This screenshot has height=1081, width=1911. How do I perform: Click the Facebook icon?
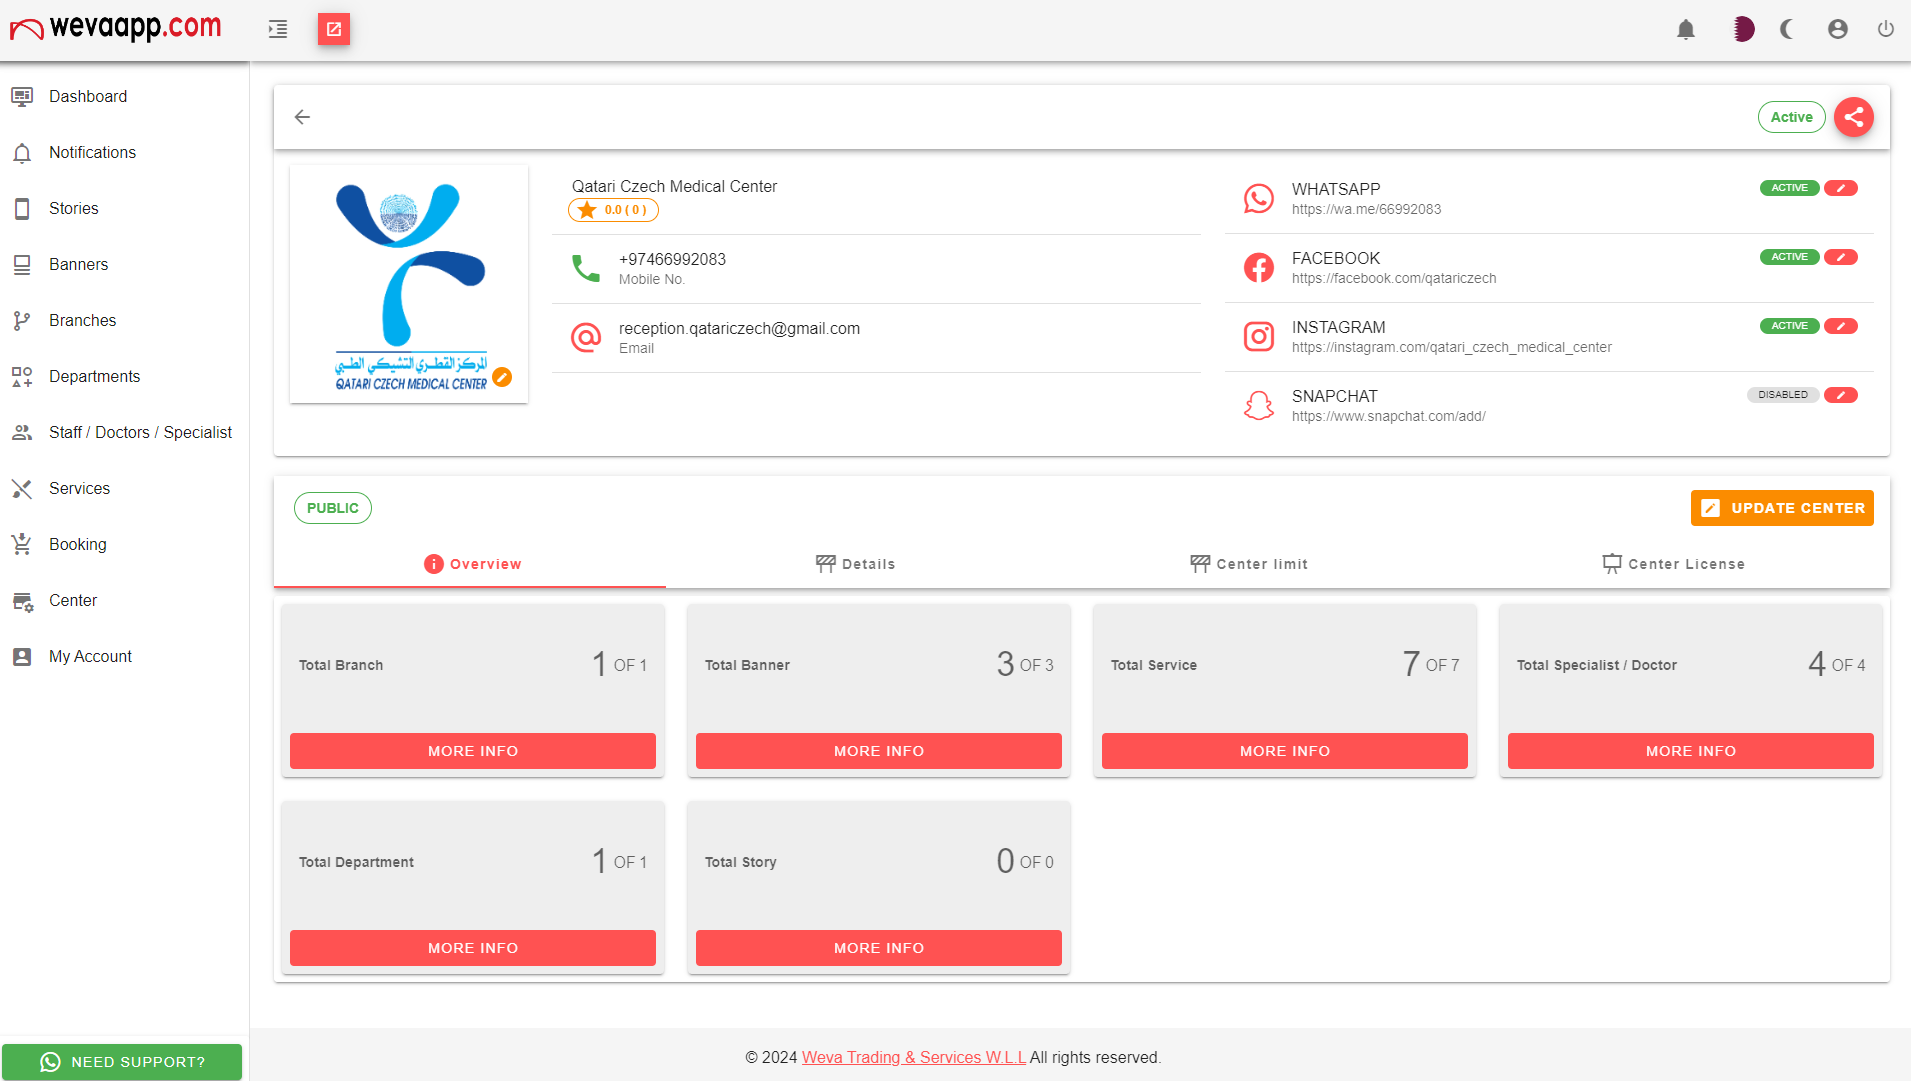click(1259, 267)
